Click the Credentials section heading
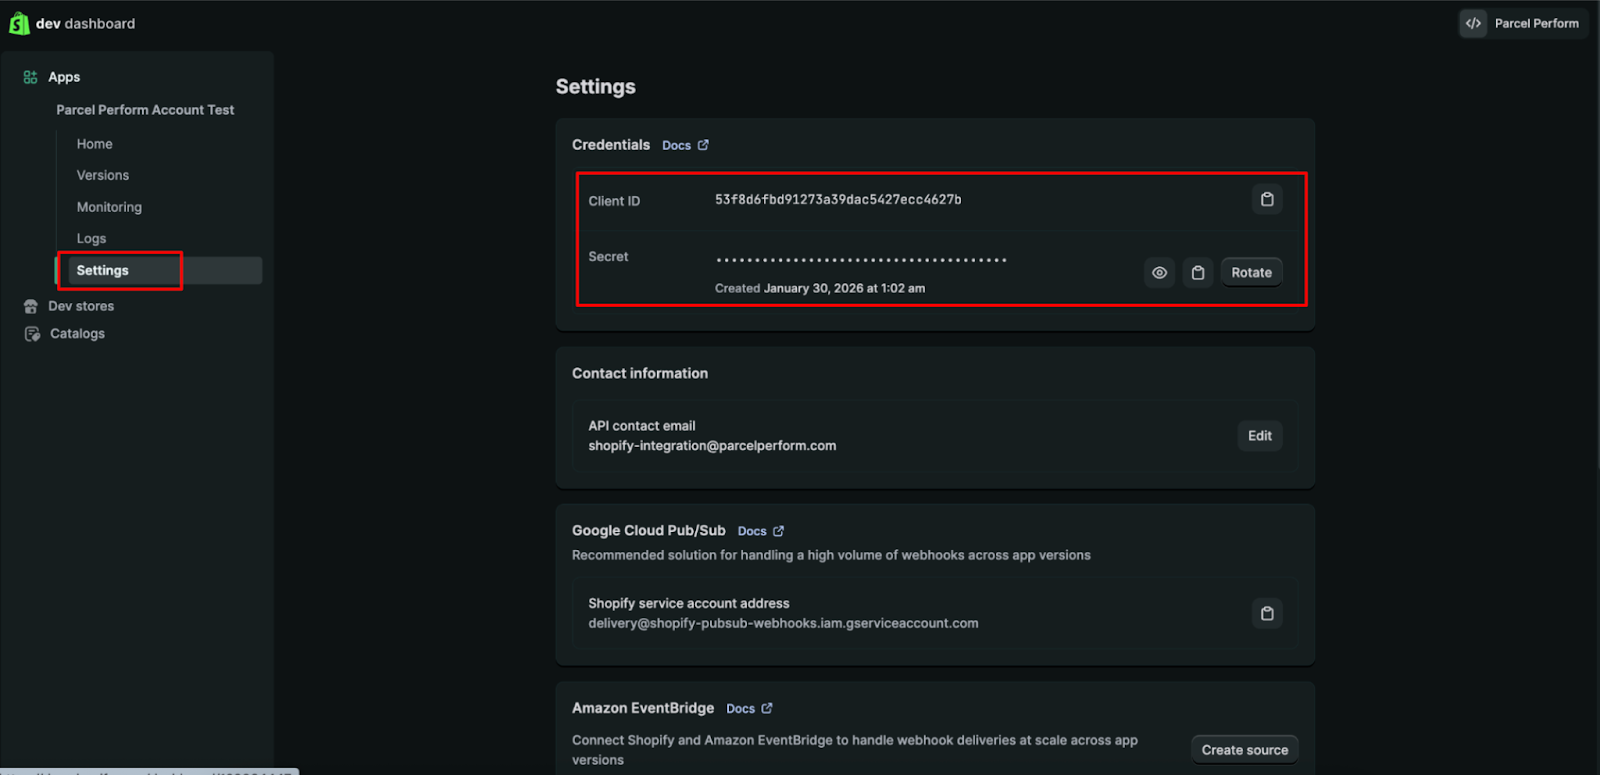 coord(611,145)
